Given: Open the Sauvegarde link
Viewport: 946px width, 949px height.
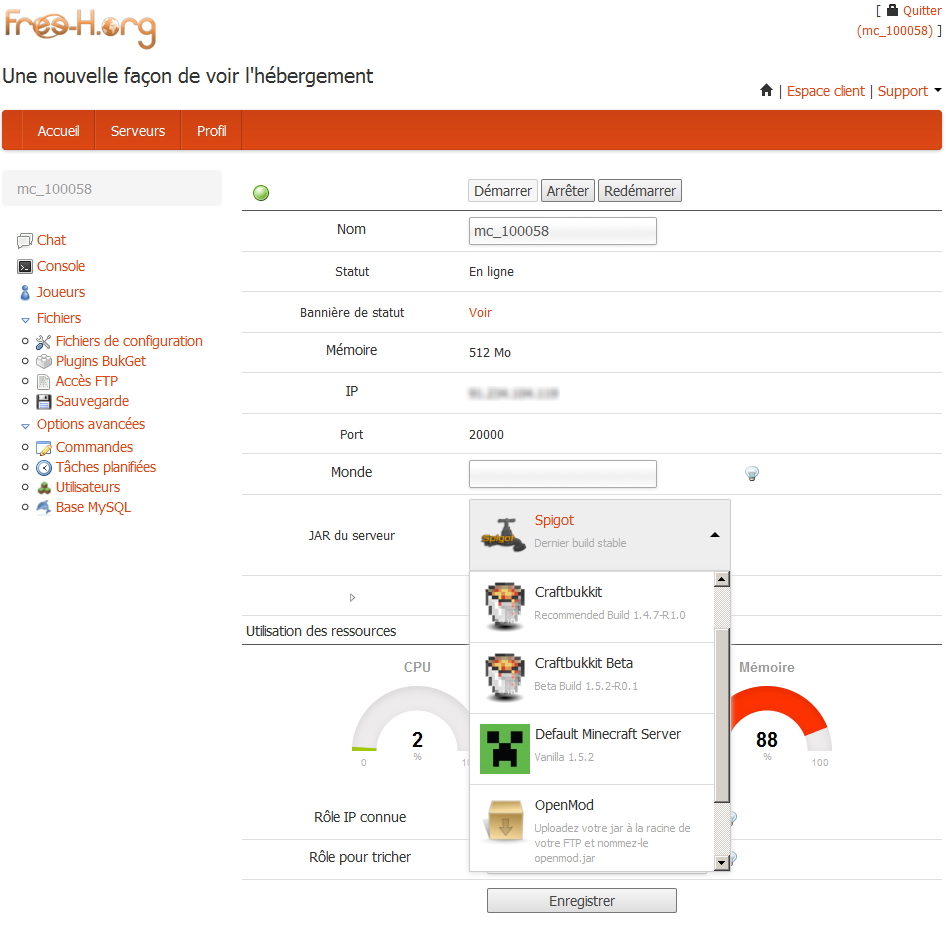Looking at the screenshot, I should click(x=92, y=401).
